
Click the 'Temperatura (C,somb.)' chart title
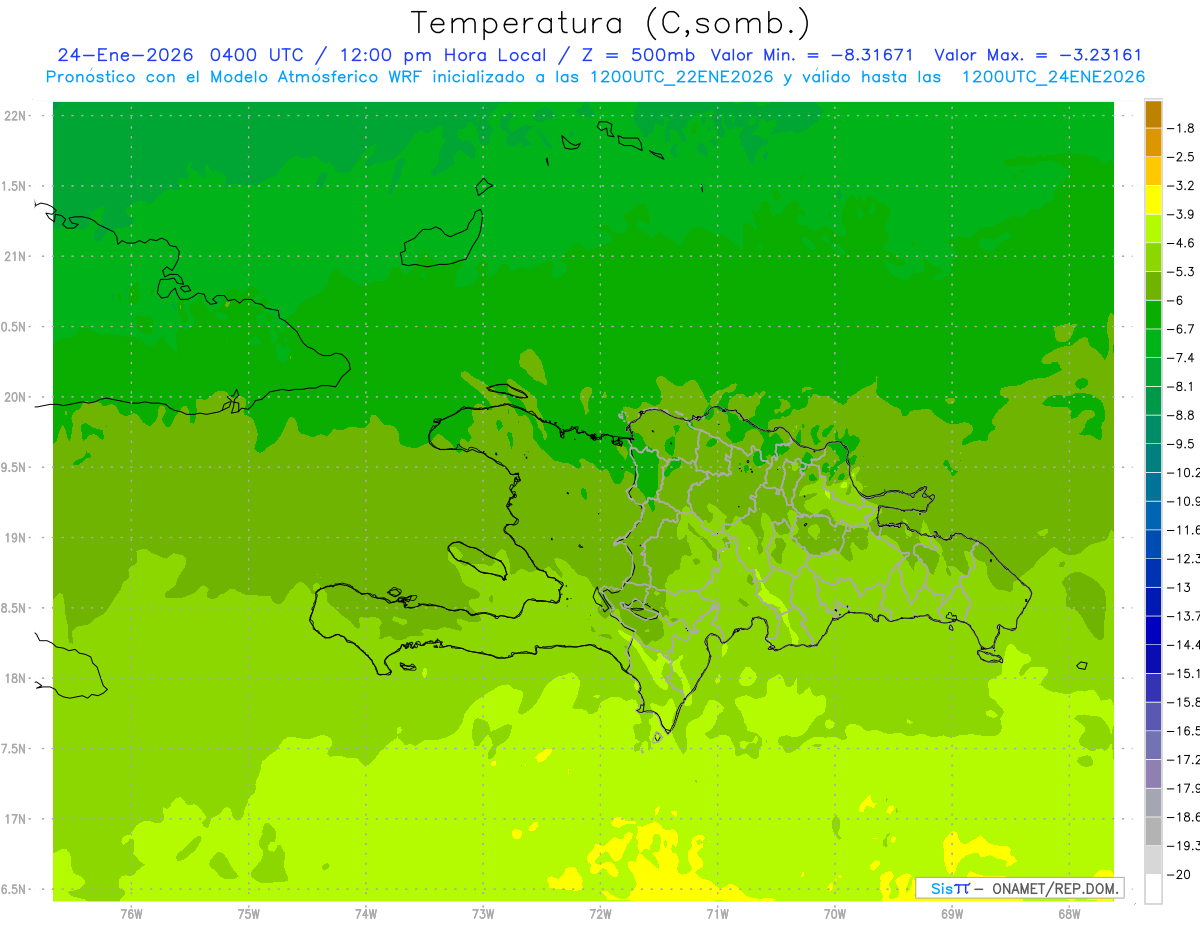611,22
